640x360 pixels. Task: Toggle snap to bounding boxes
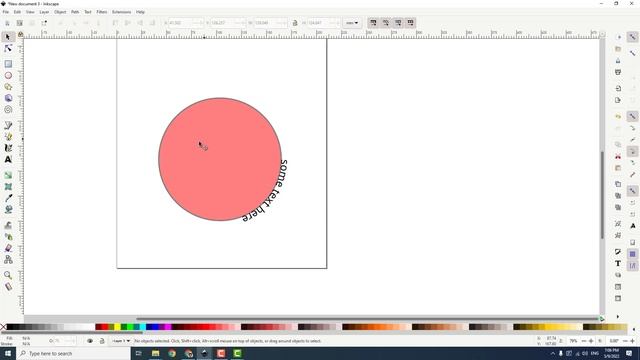pos(632,53)
